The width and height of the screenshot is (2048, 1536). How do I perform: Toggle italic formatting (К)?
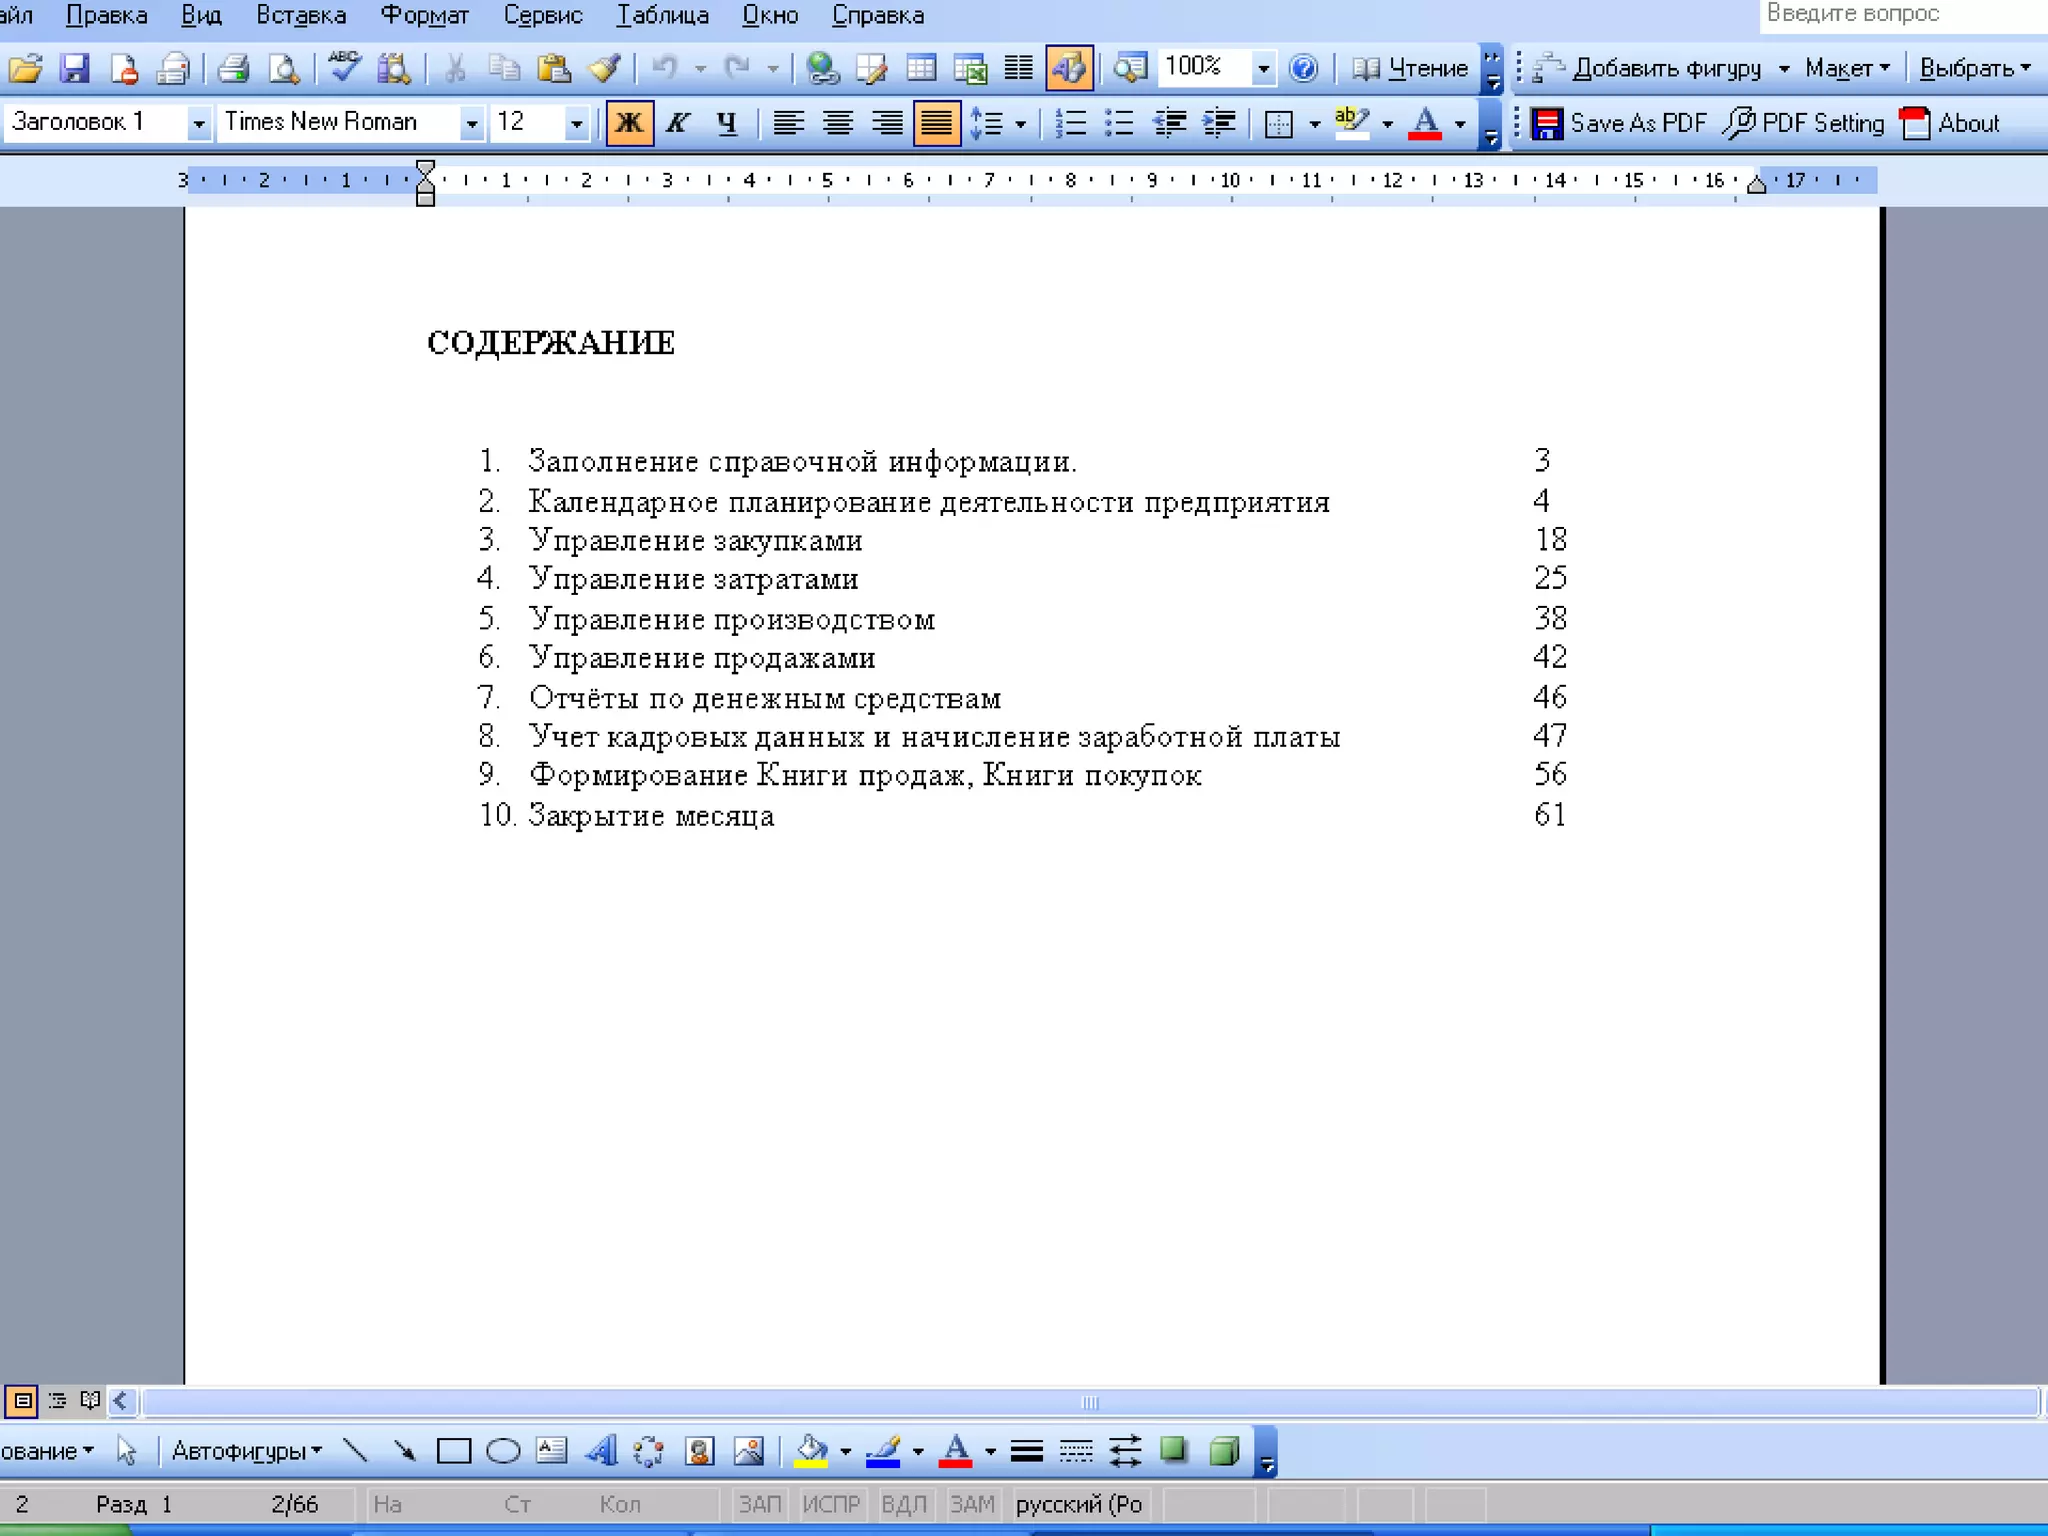(679, 123)
